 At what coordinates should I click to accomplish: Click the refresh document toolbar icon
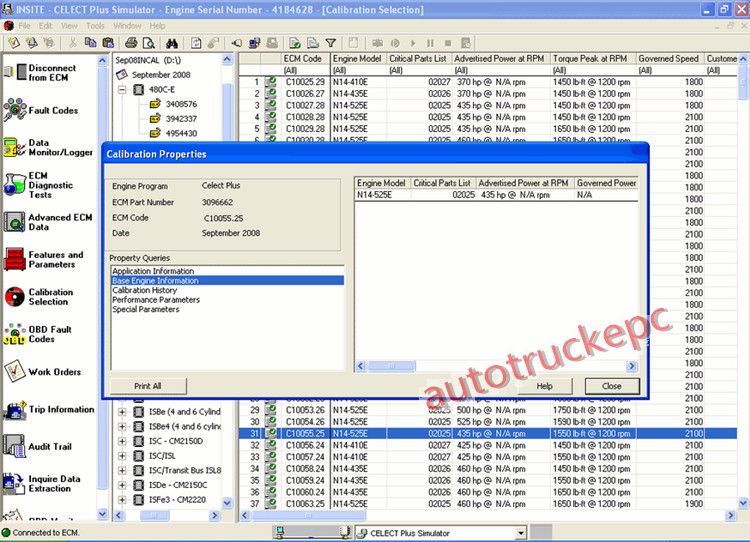pyautogui.click(x=196, y=43)
